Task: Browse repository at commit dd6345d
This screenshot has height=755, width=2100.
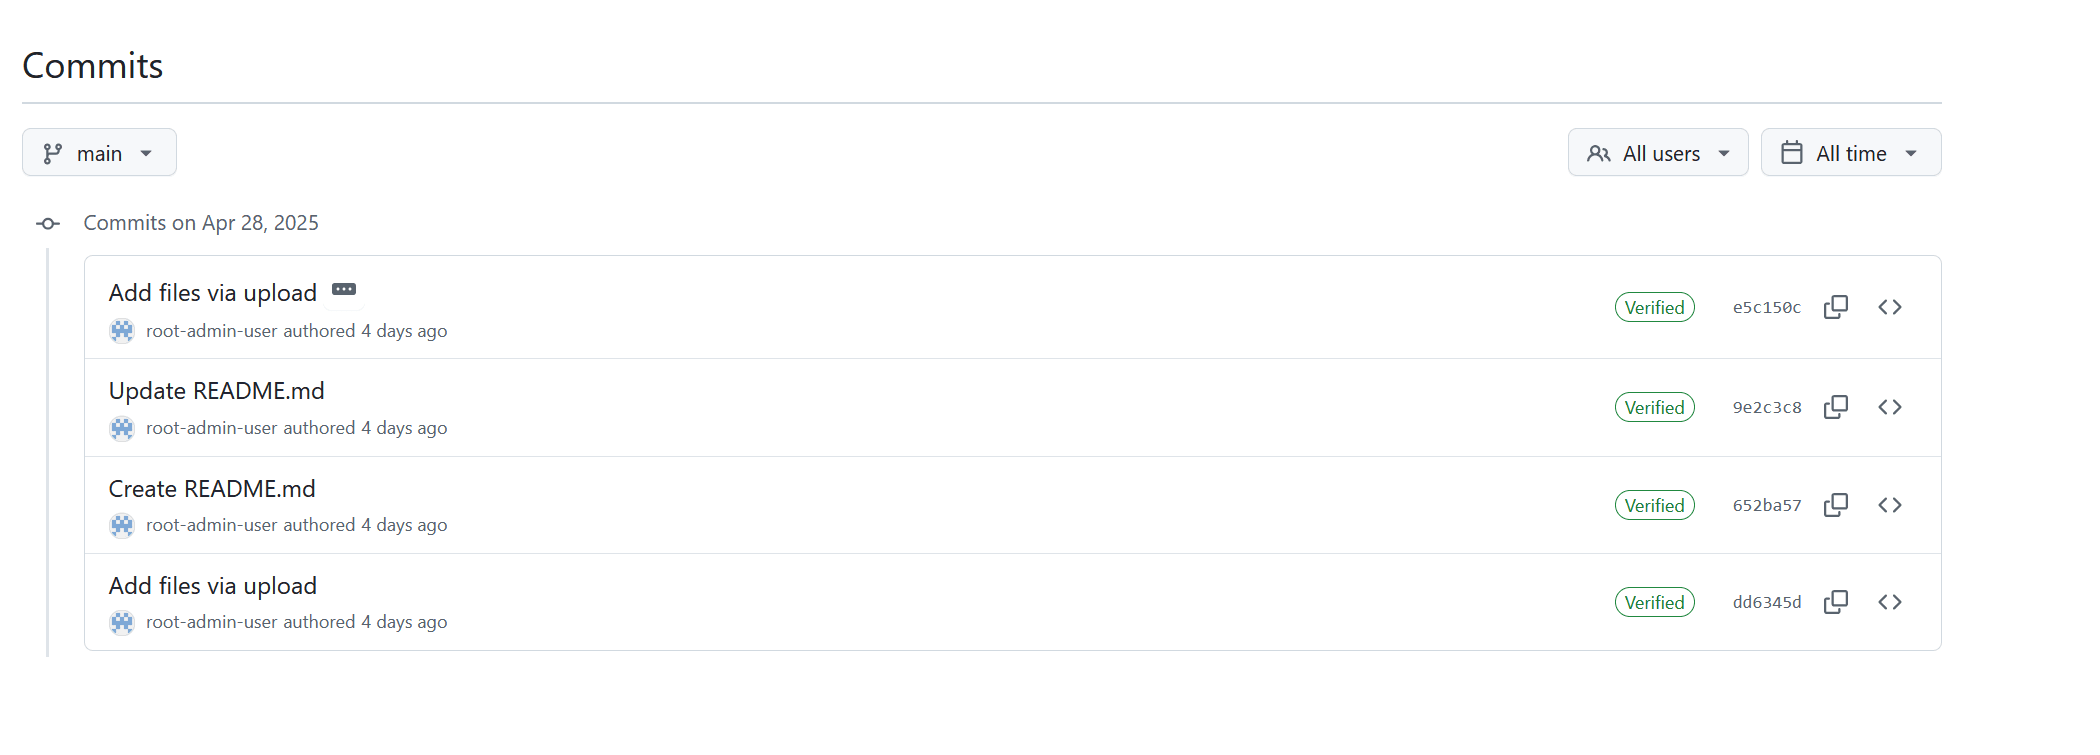Action: pos(1890,602)
